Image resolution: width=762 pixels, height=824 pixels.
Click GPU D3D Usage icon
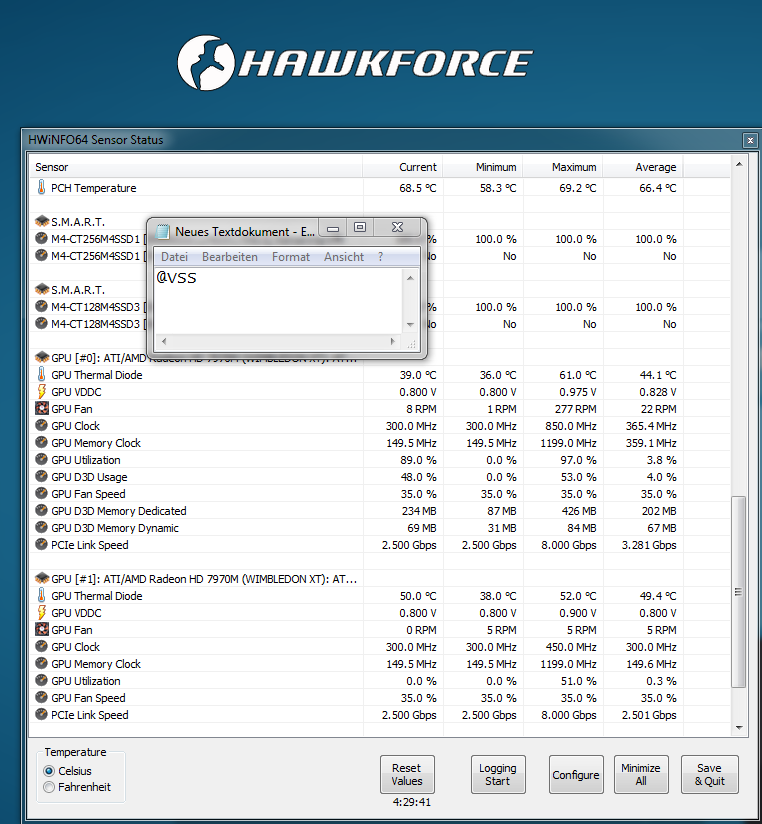coord(42,476)
